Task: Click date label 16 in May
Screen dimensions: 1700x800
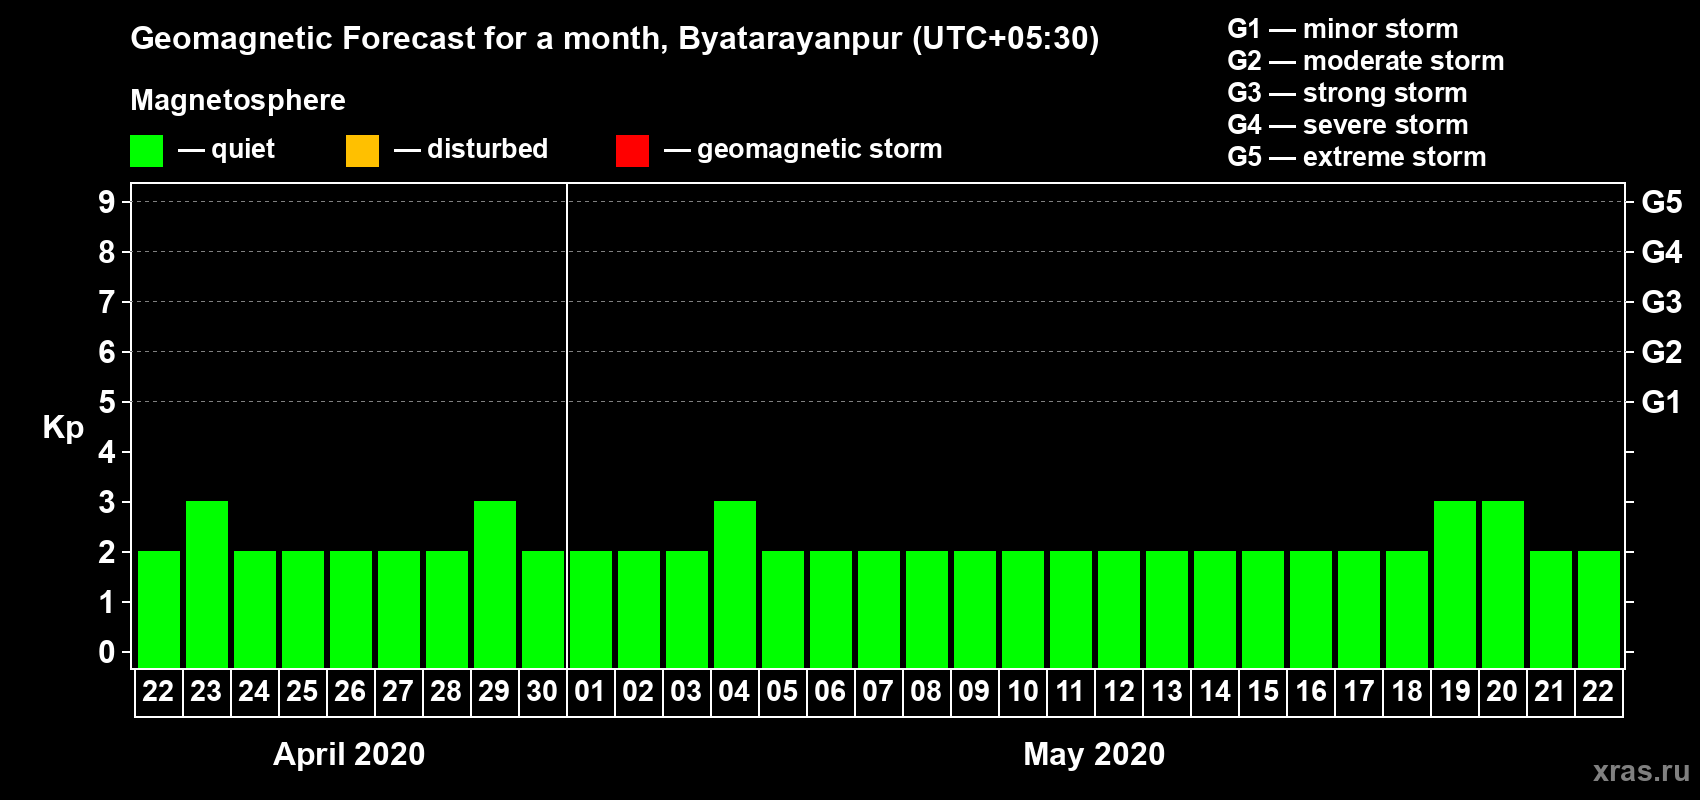Action: pos(1310,691)
